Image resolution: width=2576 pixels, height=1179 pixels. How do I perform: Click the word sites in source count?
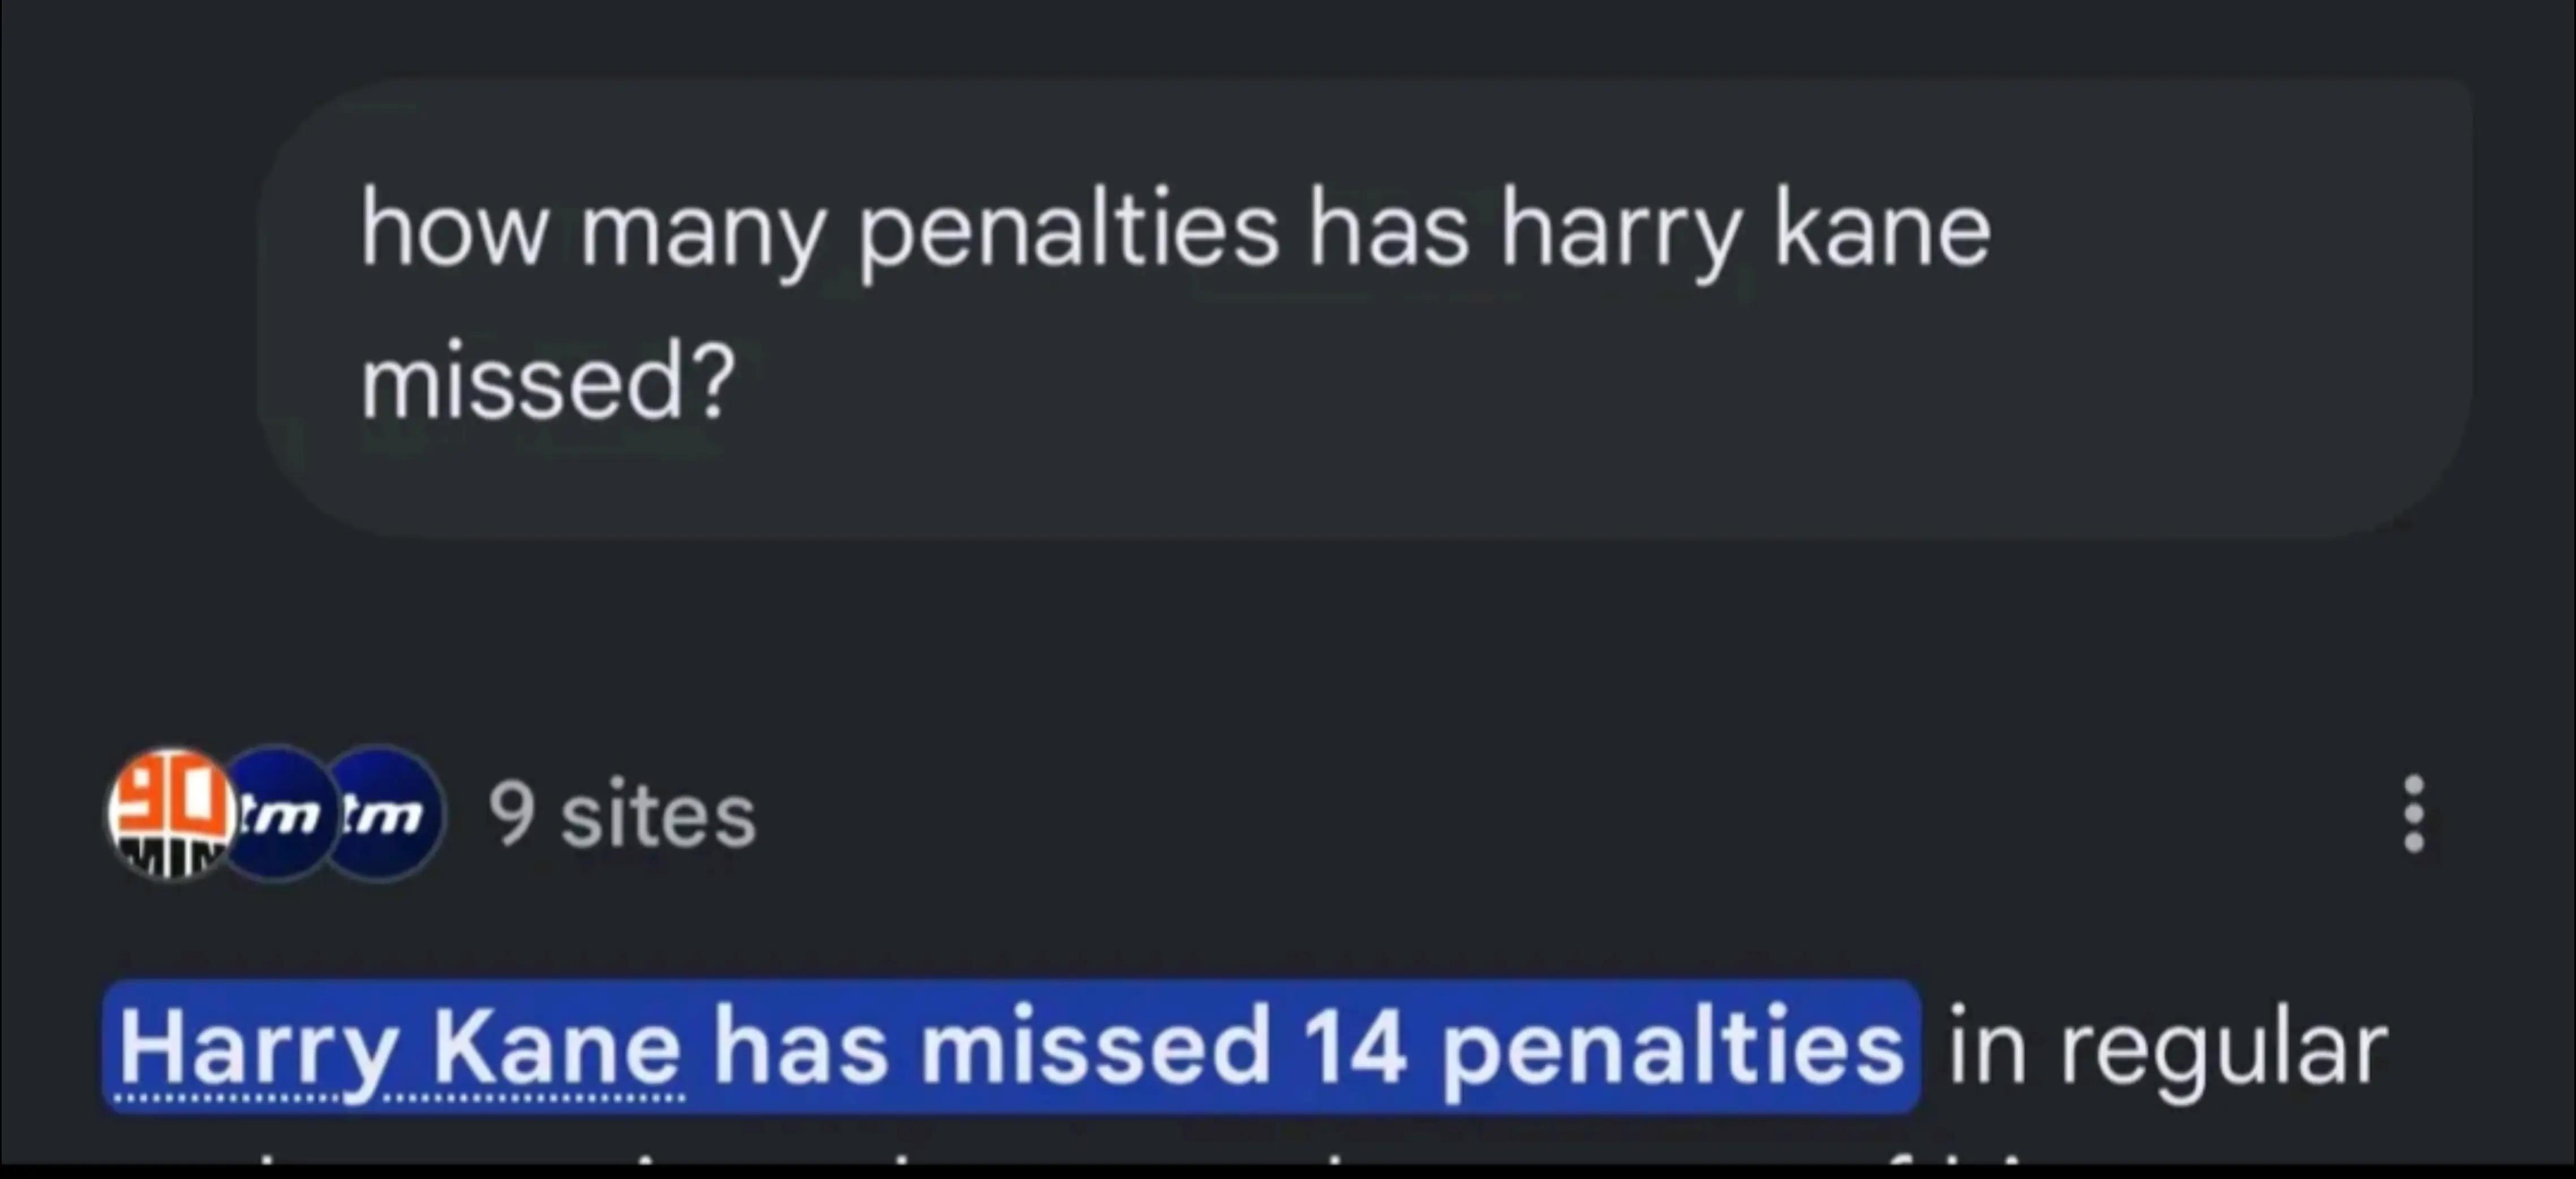click(658, 815)
